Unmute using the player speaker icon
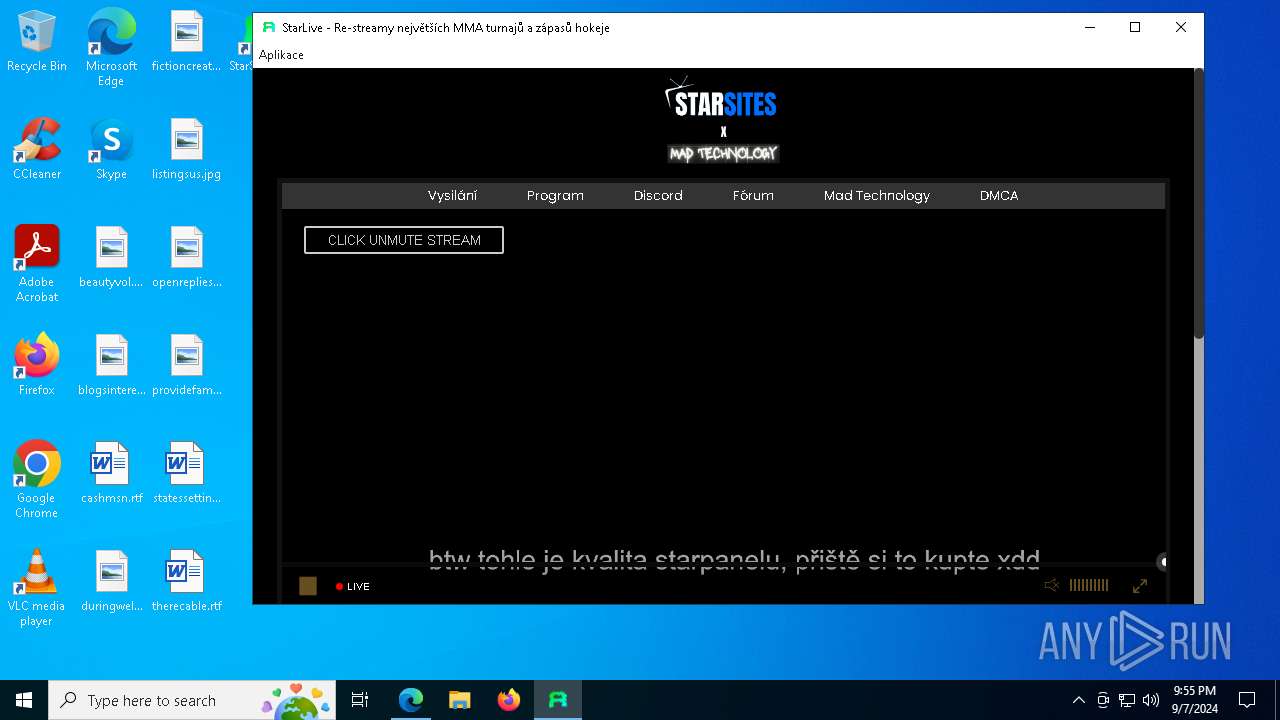The image size is (1280, 720). click(1051, 586)
